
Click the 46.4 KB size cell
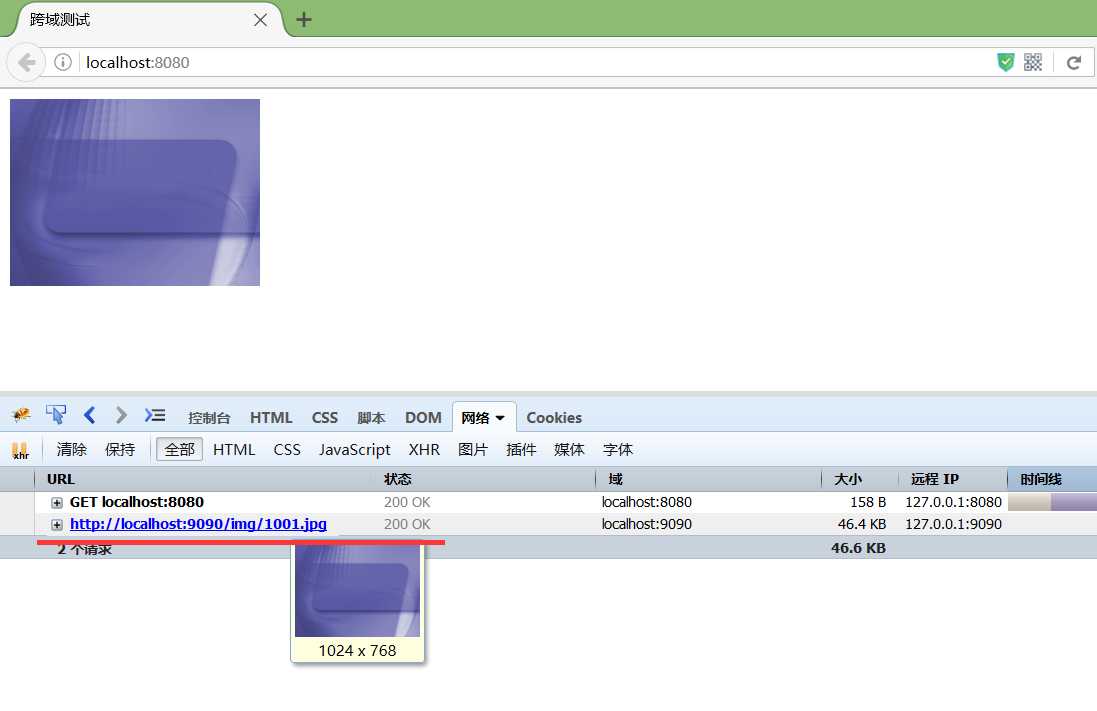point(862,524)
